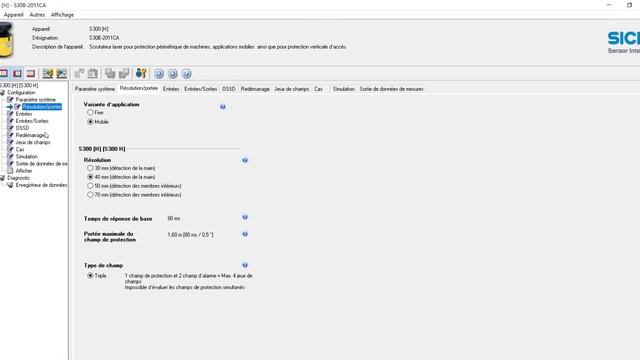
Task: Click the highlighted red window-layout toolbar icon
Action: coord(17,73)
